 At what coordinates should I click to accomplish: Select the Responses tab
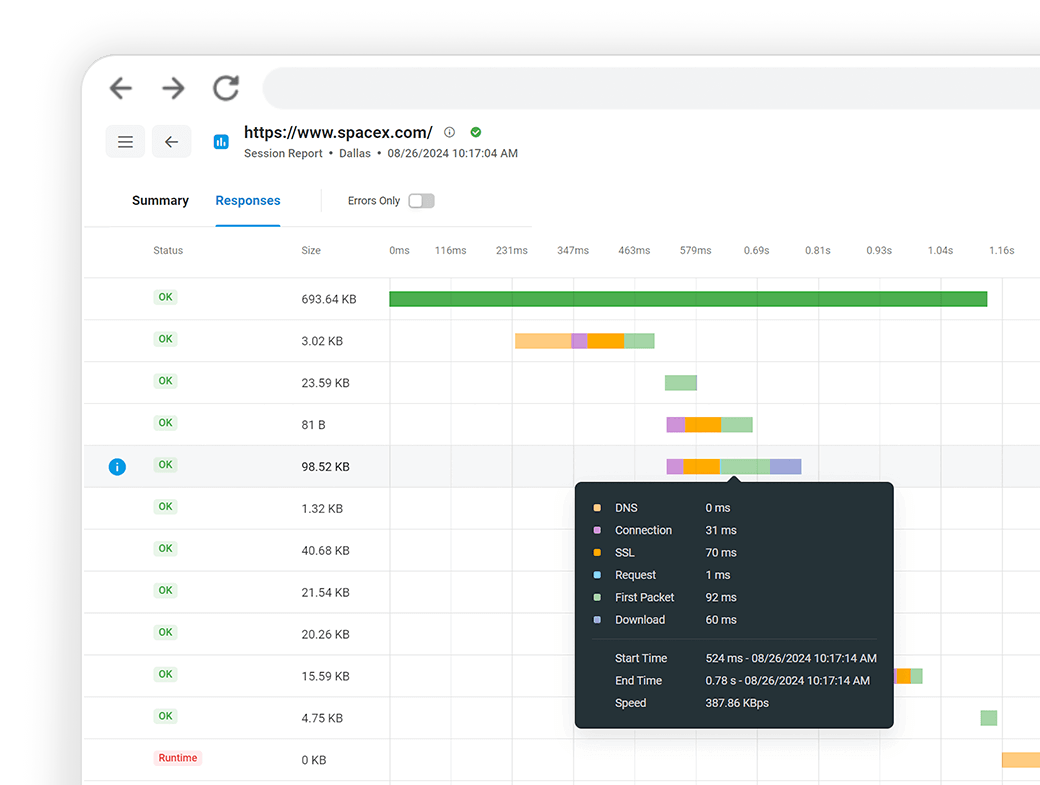(248, 201)
